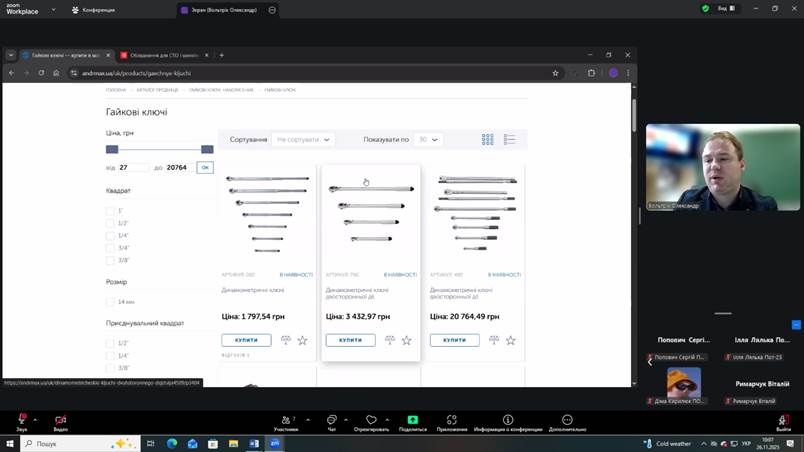Add 1 797,54 грн product to favorites star
This screenshot has height=452, width=804.
(302, 340)
